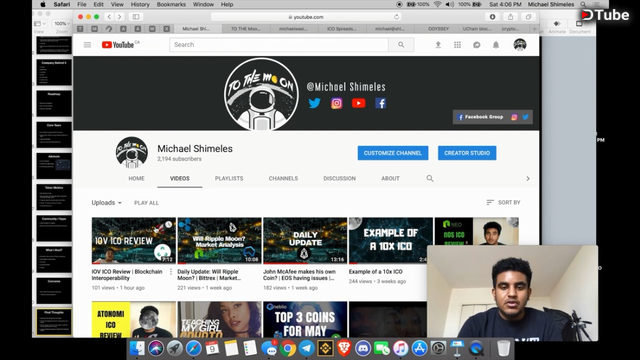This screenshot has height=360, width=640.
Task: Click CUSTOMIZE CHANNEL button
Action: point(393,153)
